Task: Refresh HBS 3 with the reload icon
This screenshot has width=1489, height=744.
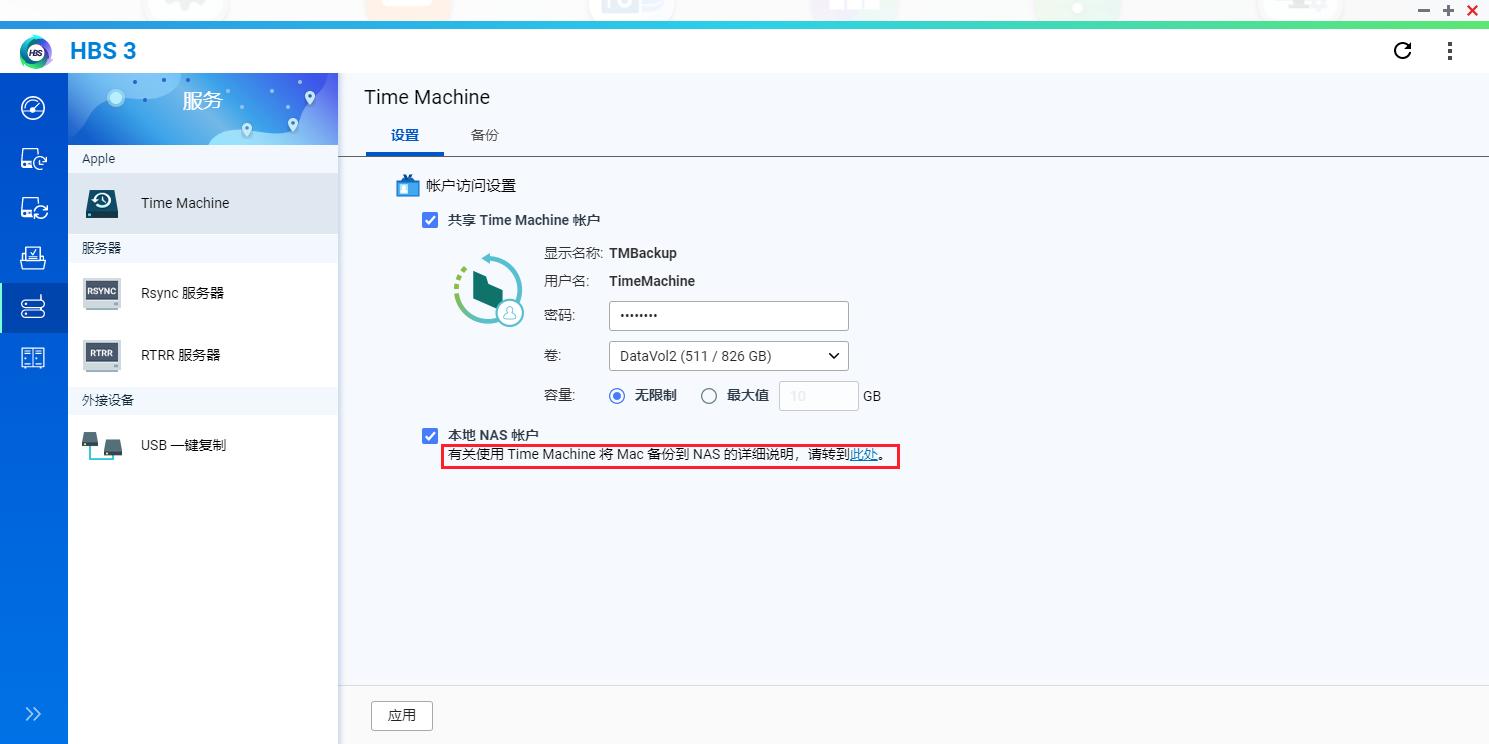Action: [1402, 50]
